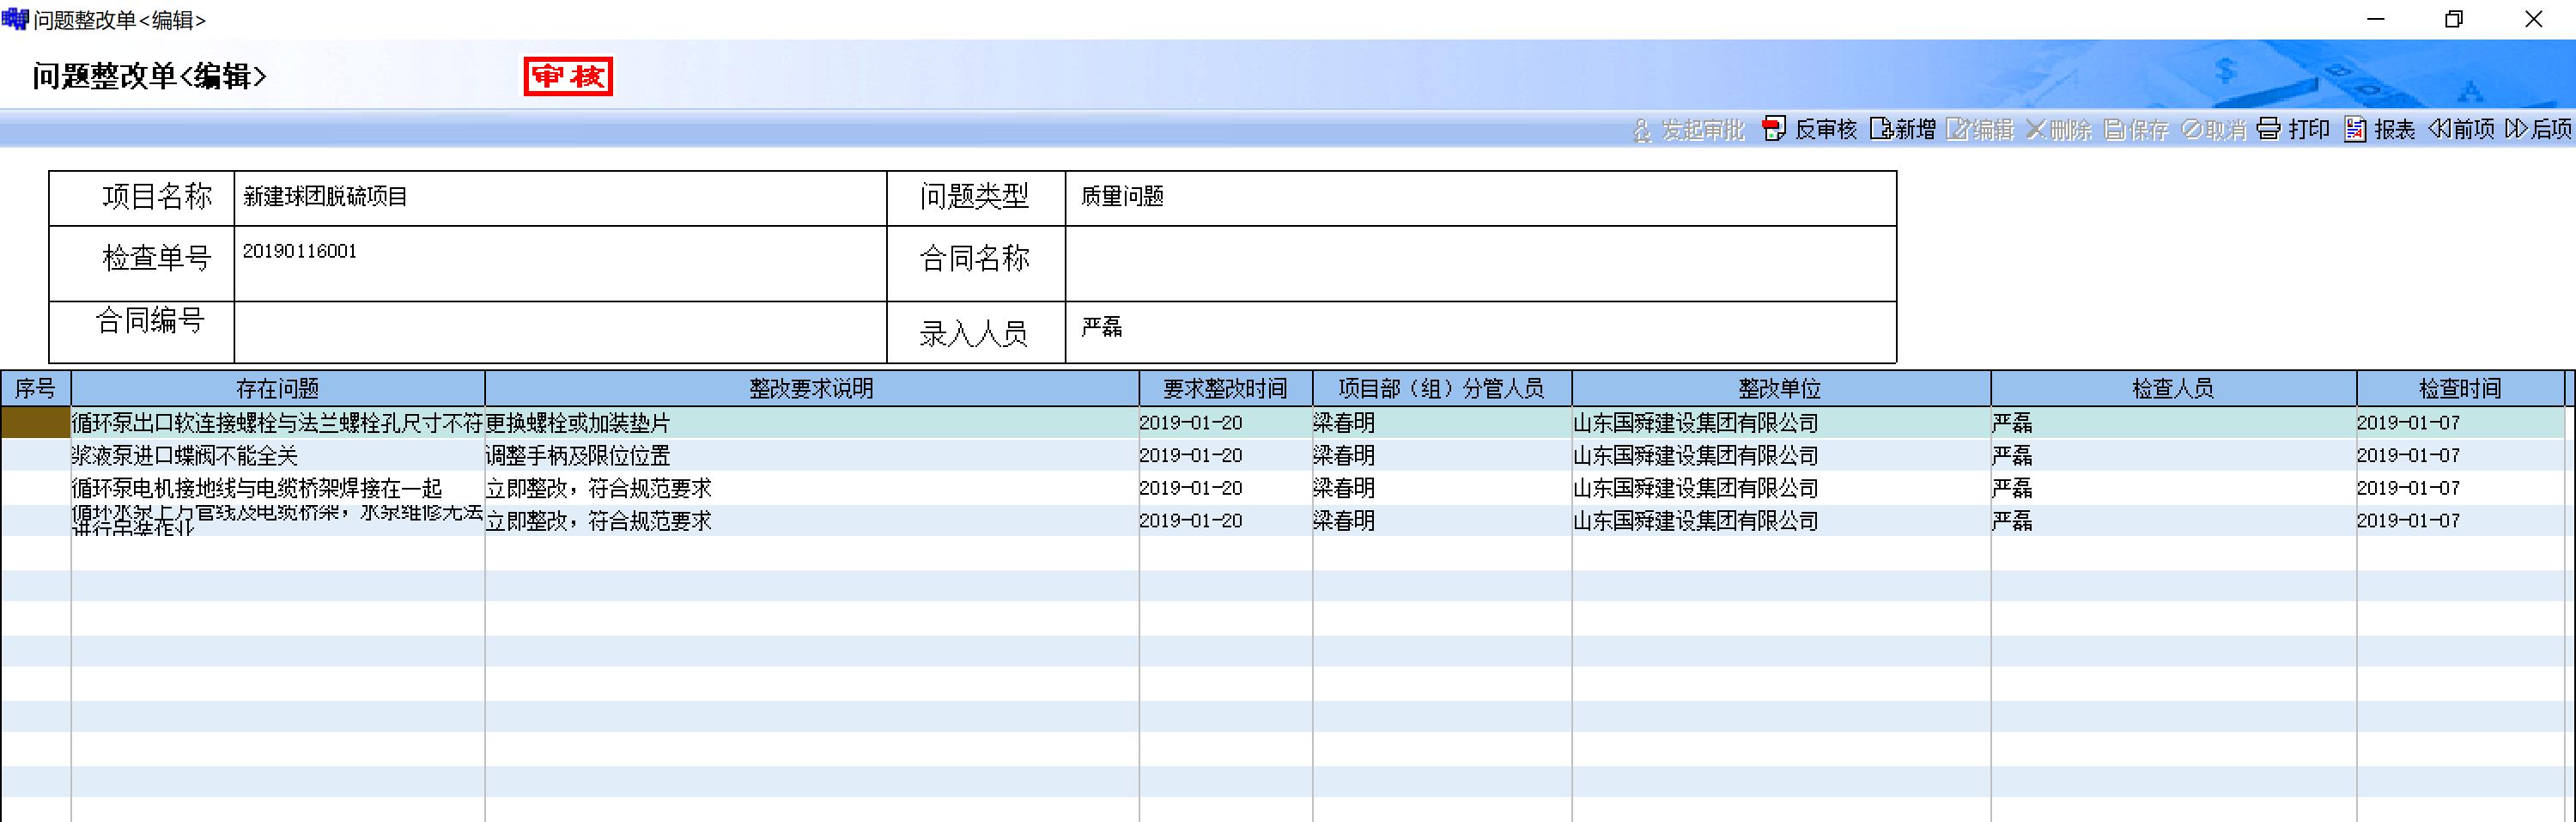Viewport: 2576px width, 822px height.
Task: Click the 检查单号 field 20190116001
Action: click(560, 263)
